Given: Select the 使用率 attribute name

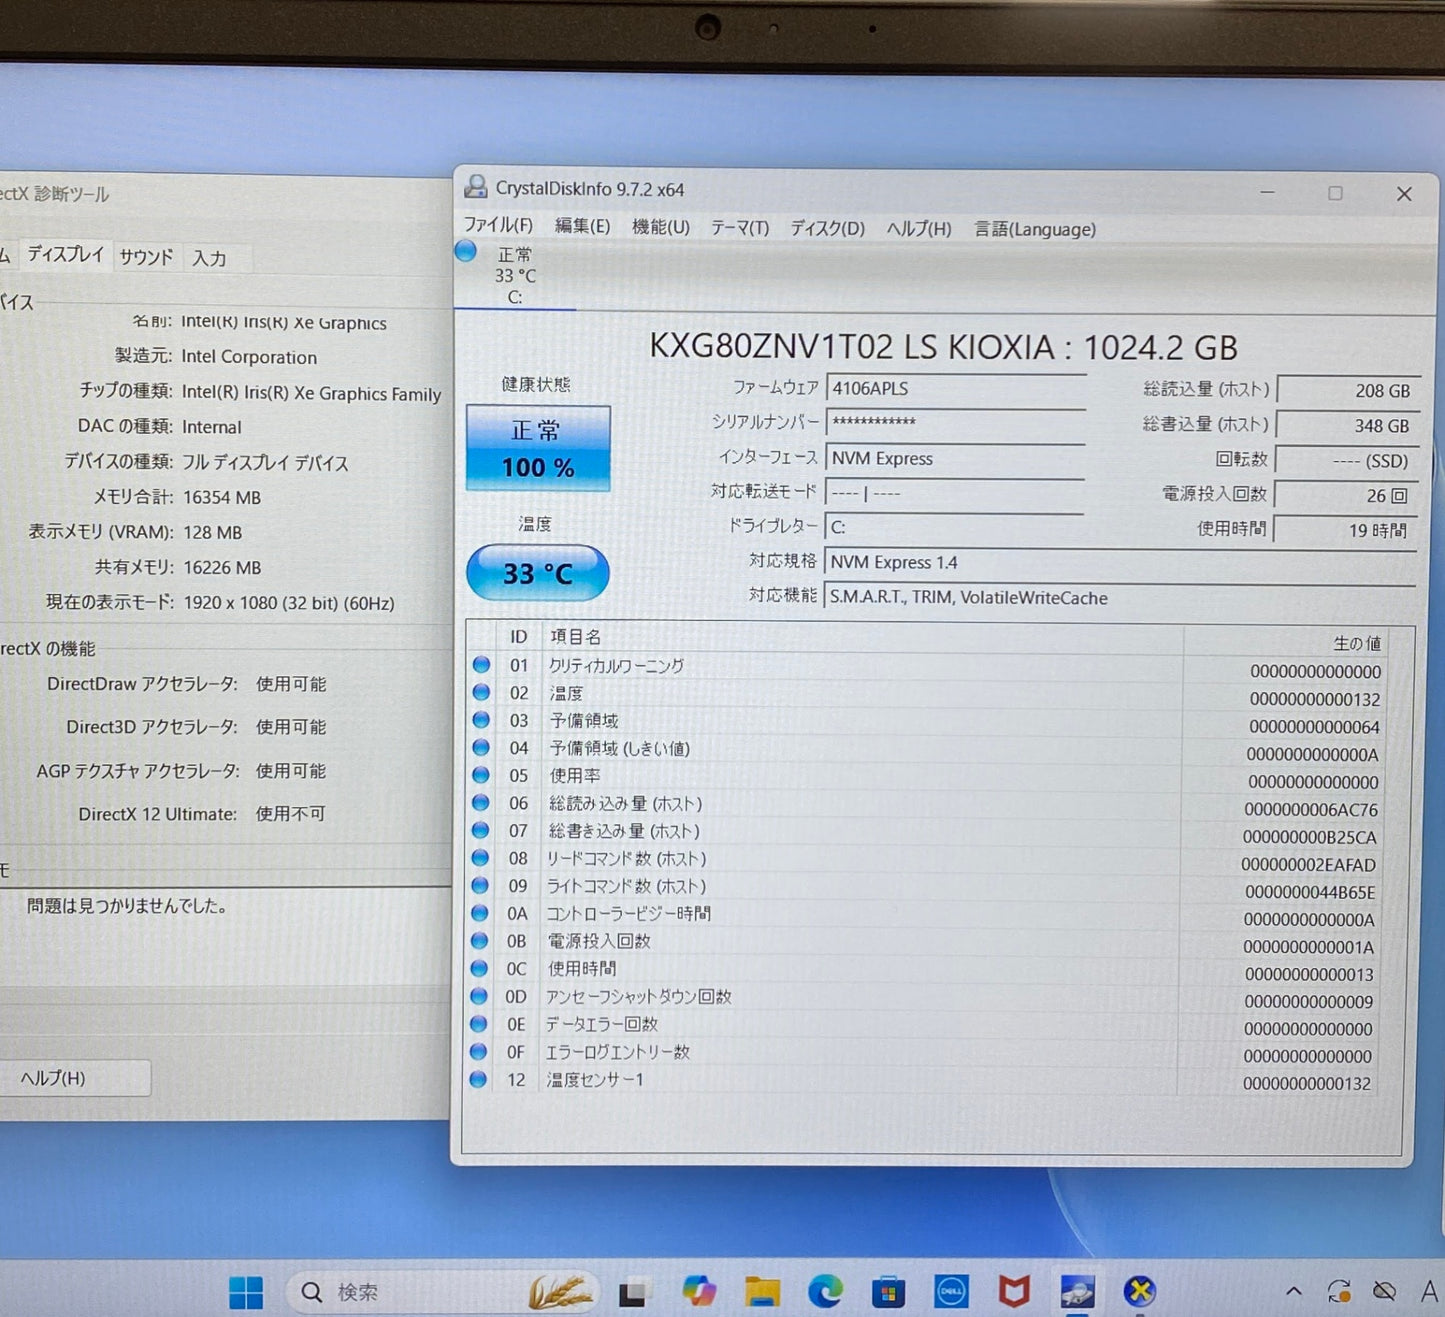Looking at the screenshot, I should point(575,775).
